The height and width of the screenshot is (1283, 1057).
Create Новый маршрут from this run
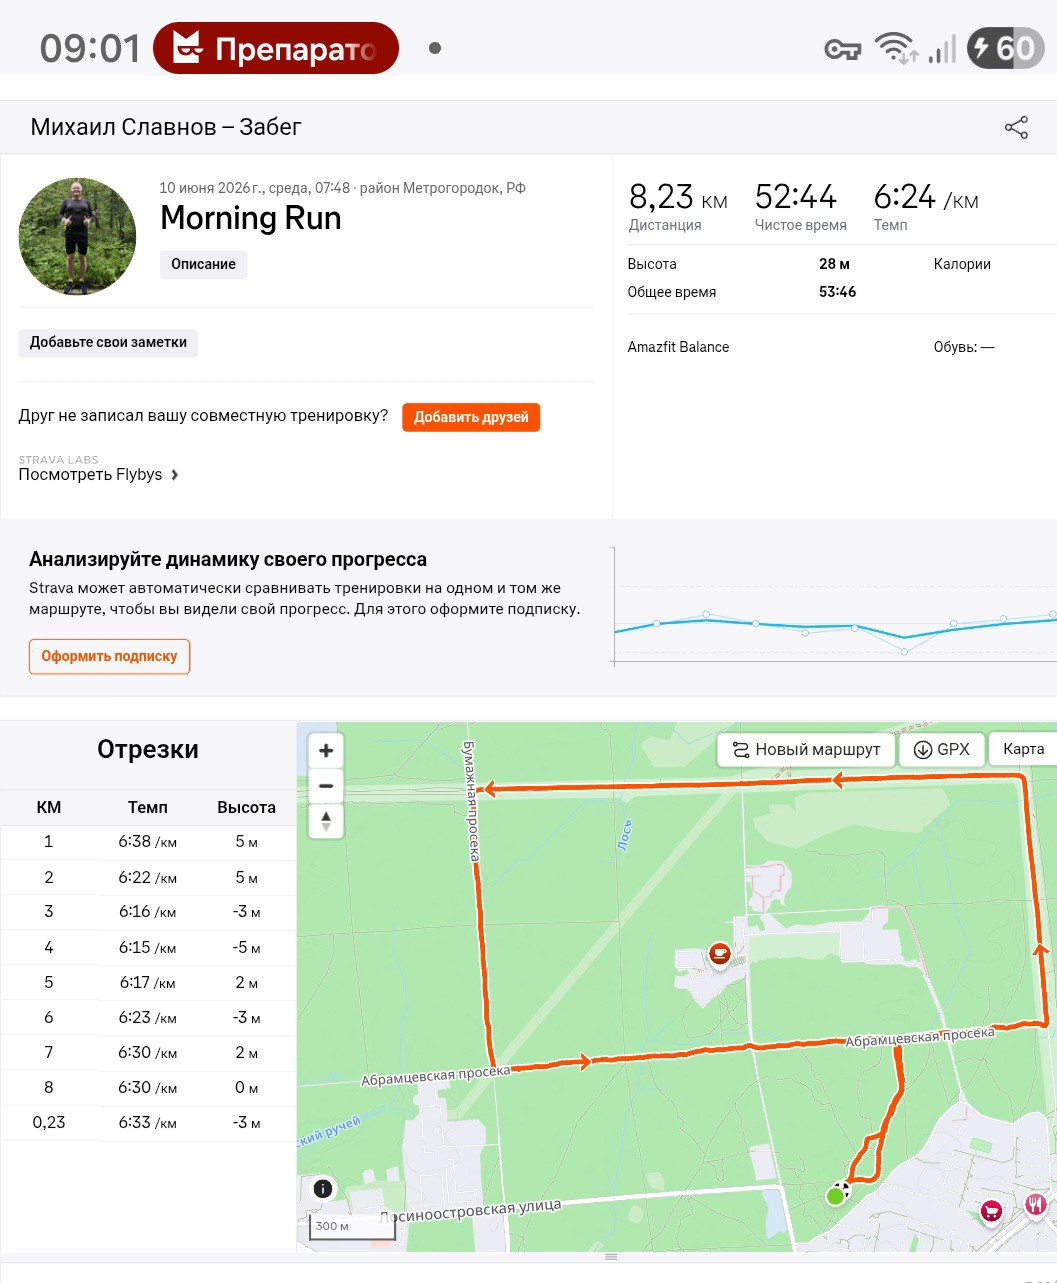click(806, 750)
